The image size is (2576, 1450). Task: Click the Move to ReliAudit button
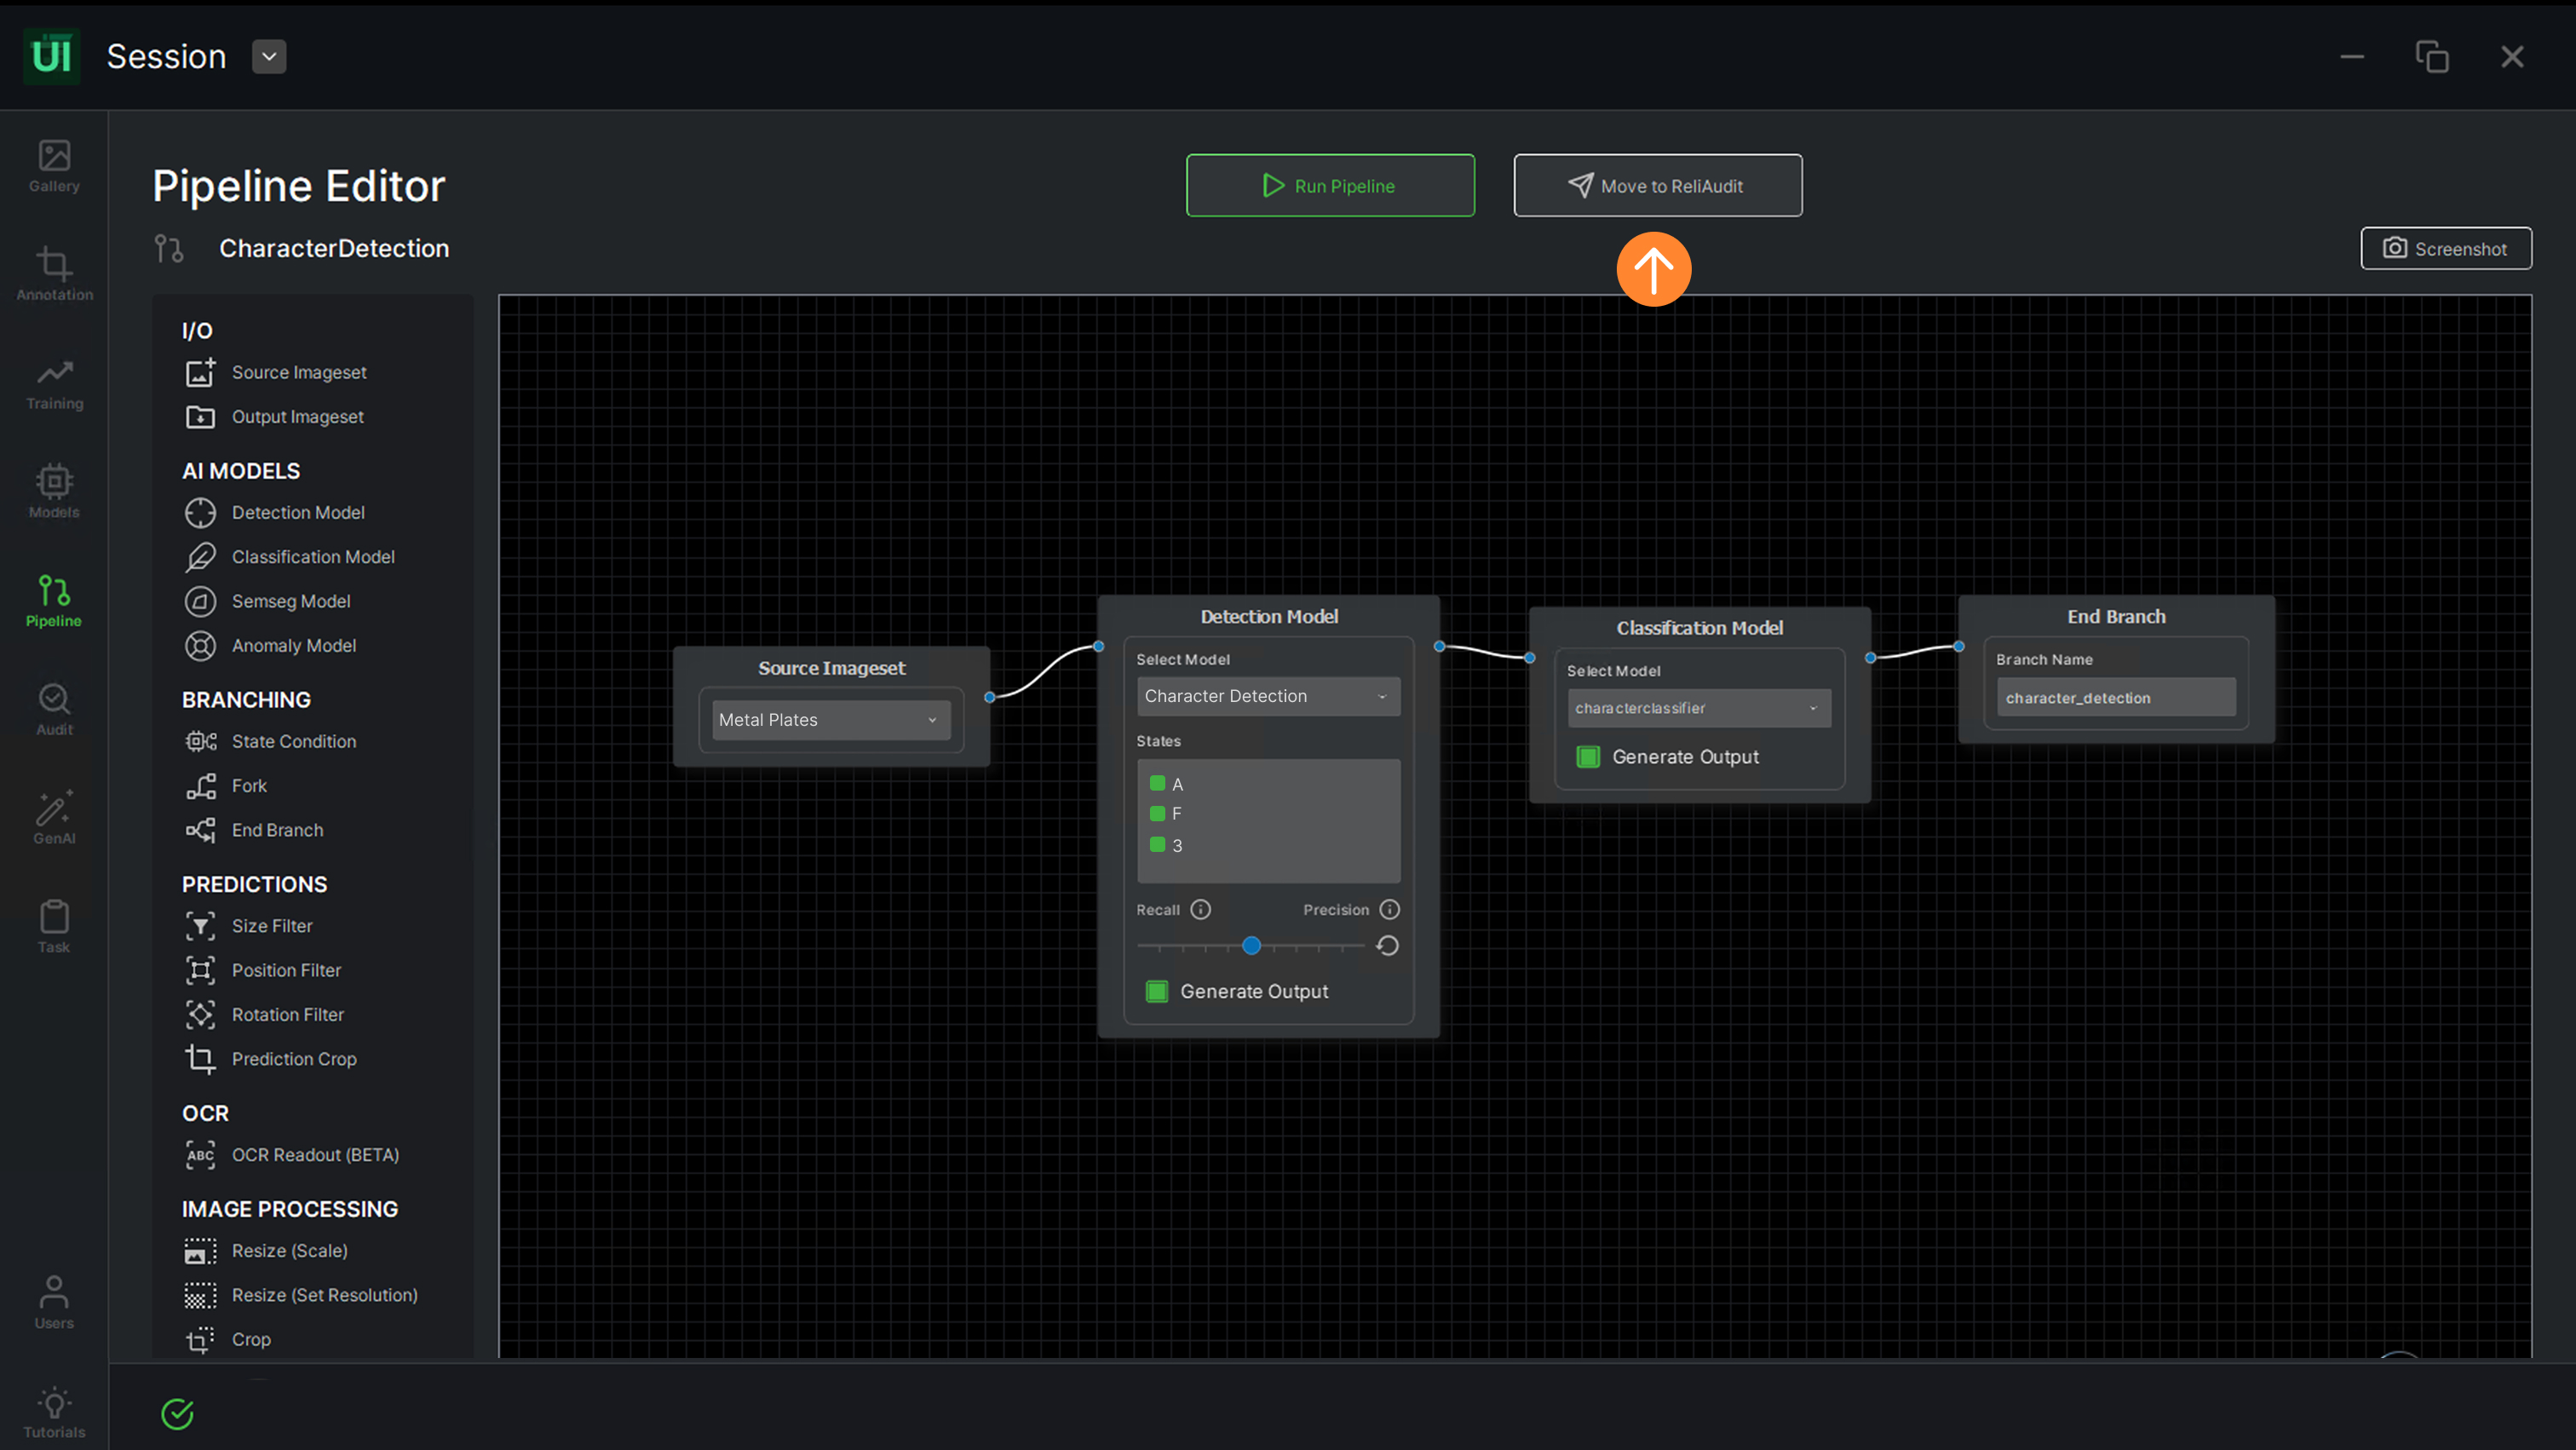1657,185
